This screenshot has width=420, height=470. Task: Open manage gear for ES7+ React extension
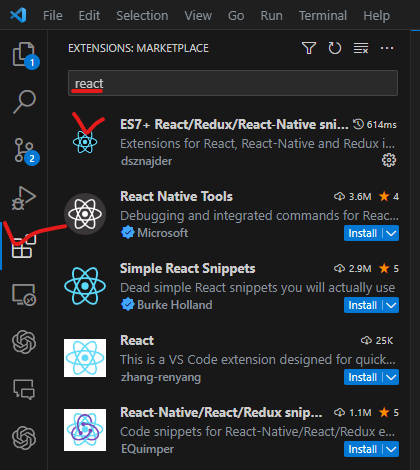[389, 160]
